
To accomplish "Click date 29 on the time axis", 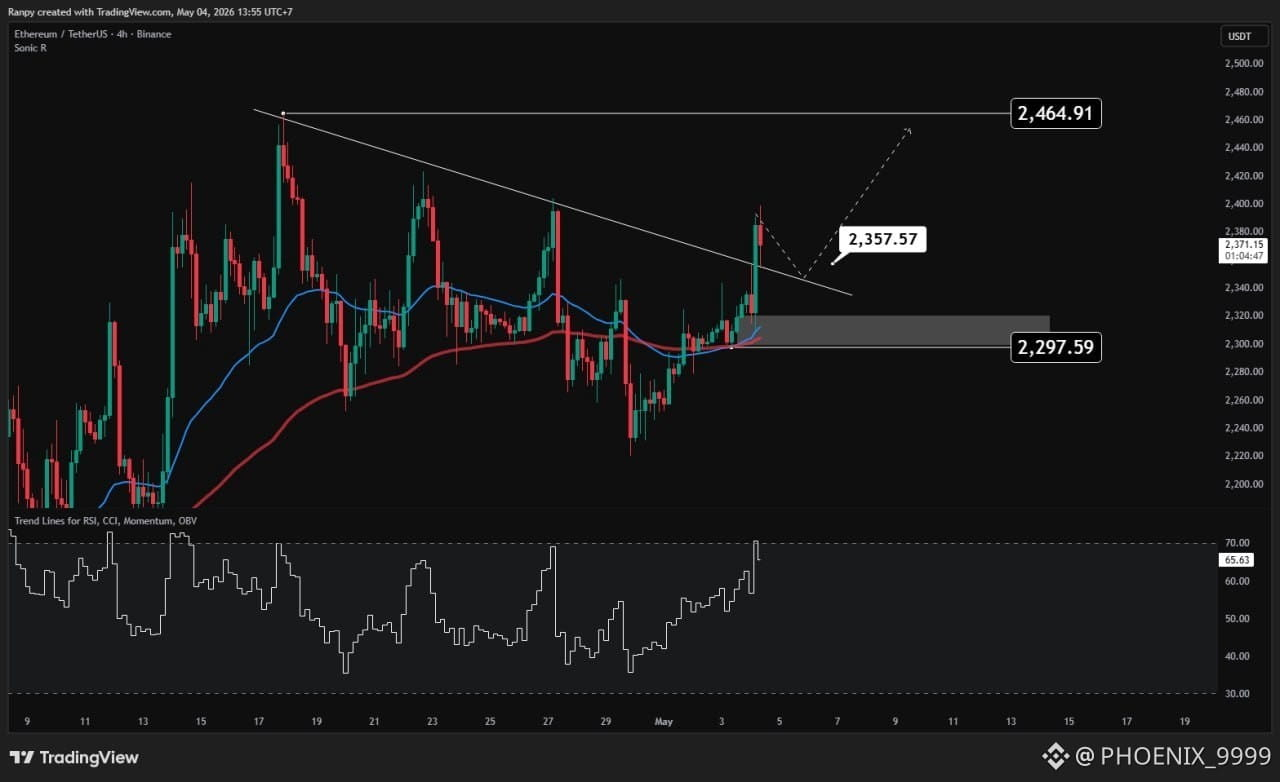I will tap(606, 720).
